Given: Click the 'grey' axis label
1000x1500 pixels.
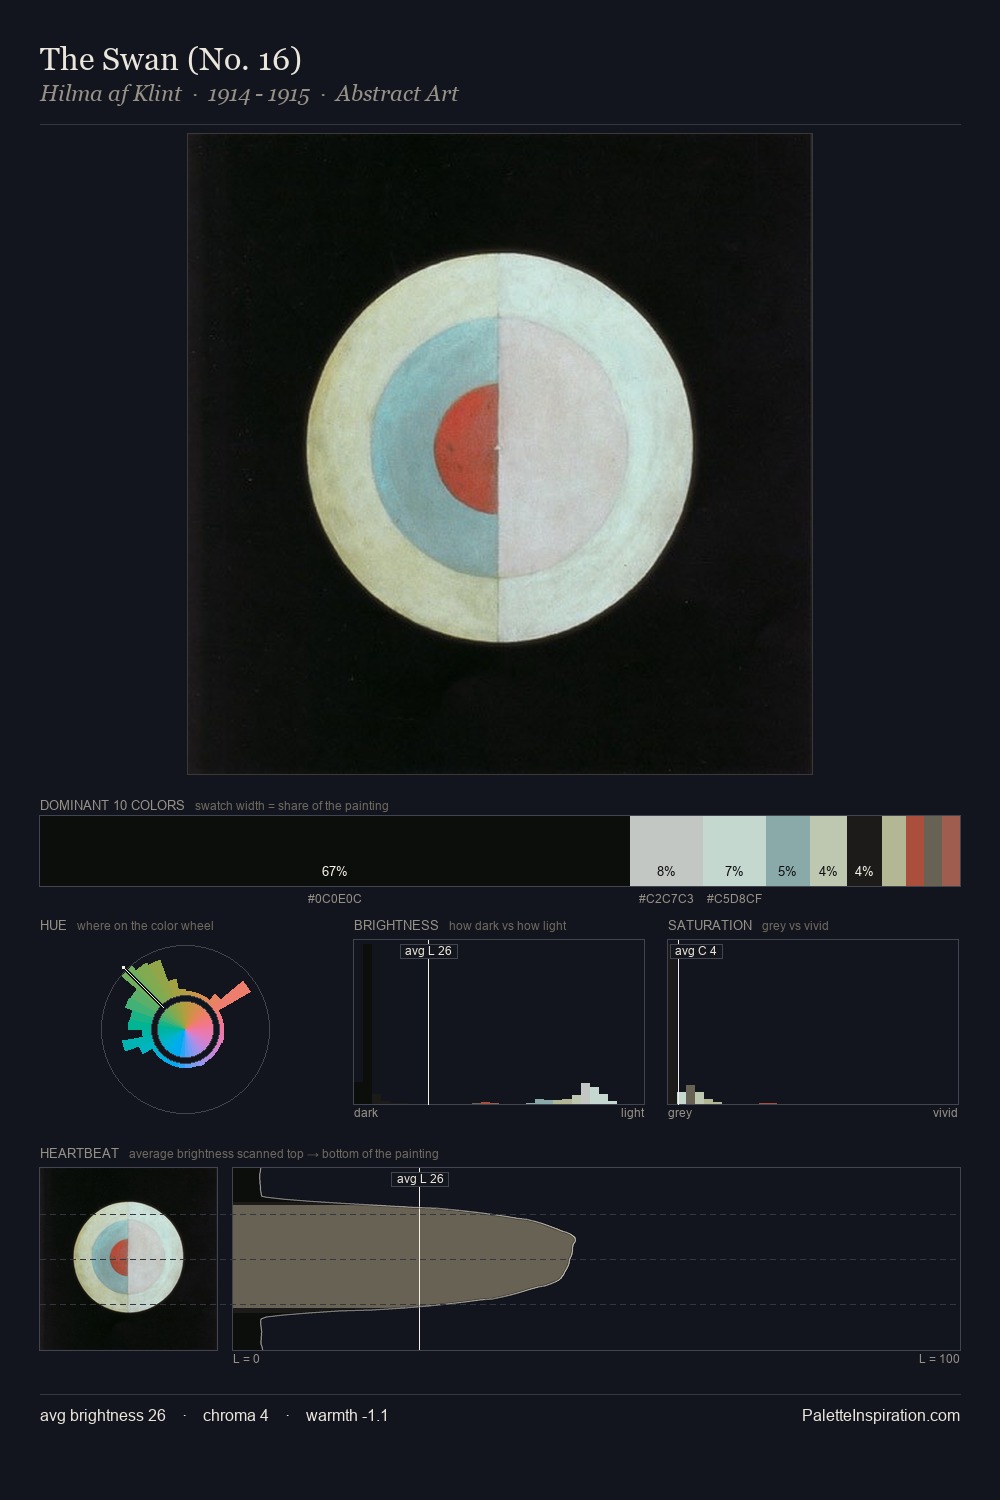Looking at the screenshot, I should tap(680, 1113).
